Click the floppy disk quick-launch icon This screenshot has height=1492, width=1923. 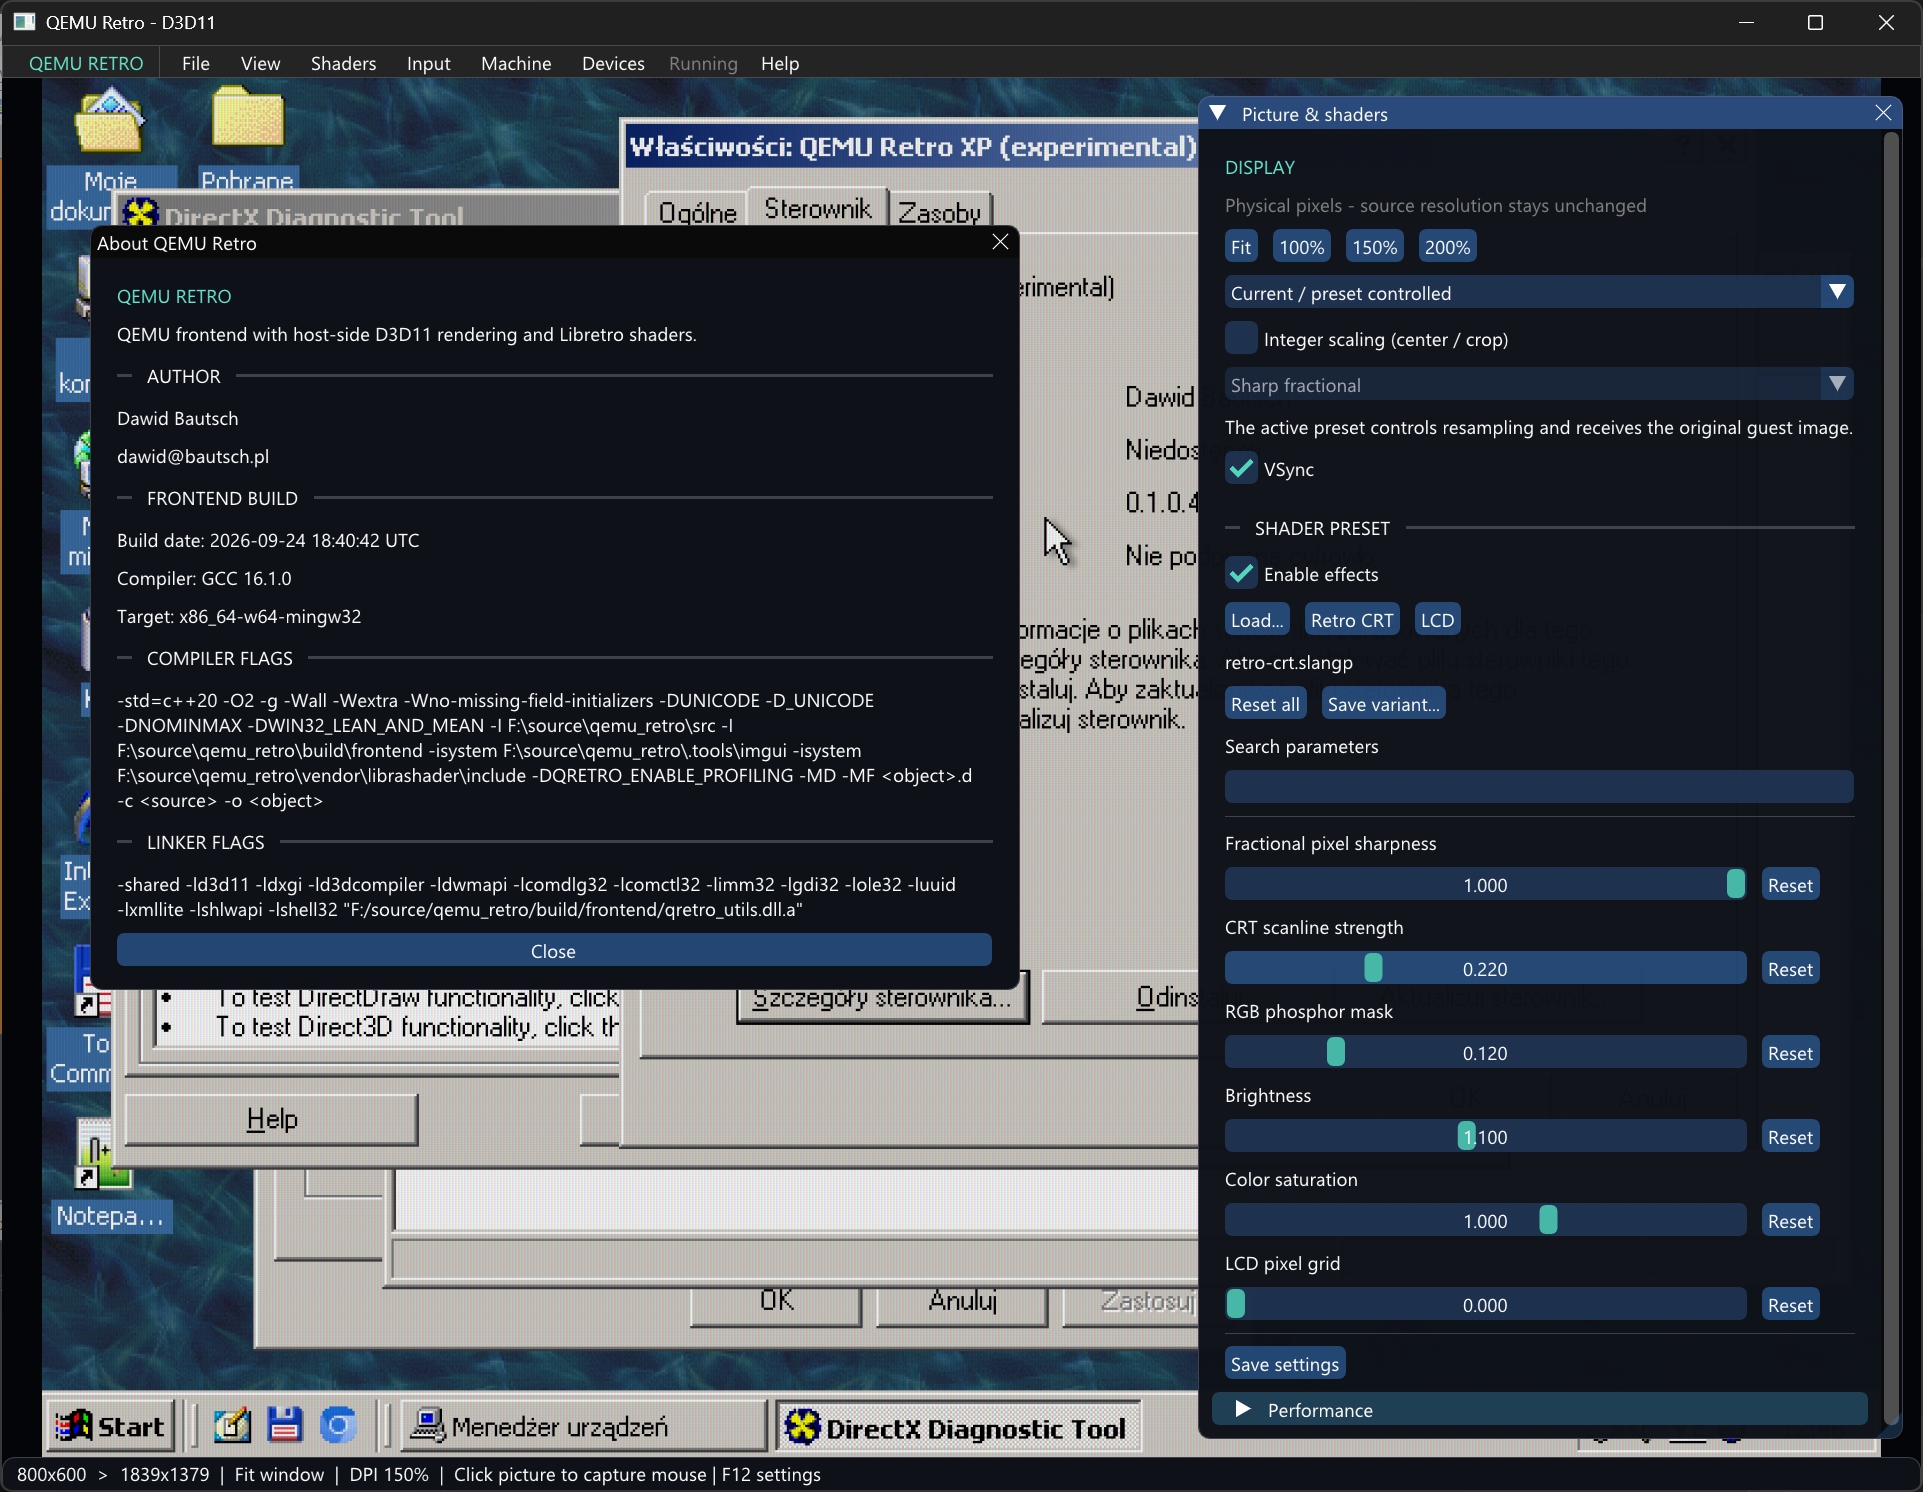[285, 1425]
